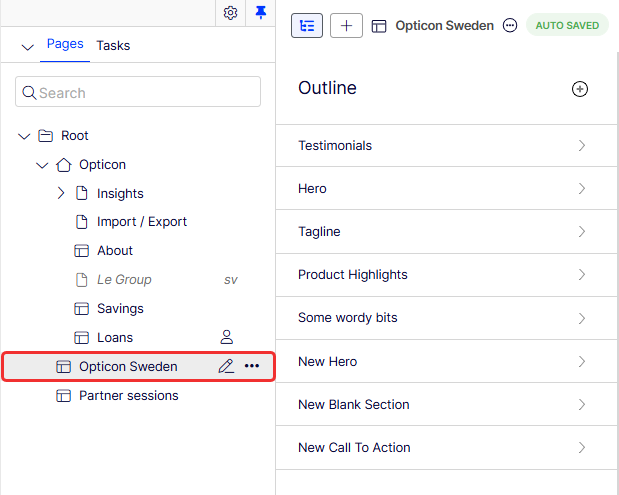Image resolution: width=619 pixels, height=495 pixels.
Task: Toggle the outline view button in toolbar
Action: point(307,26)
